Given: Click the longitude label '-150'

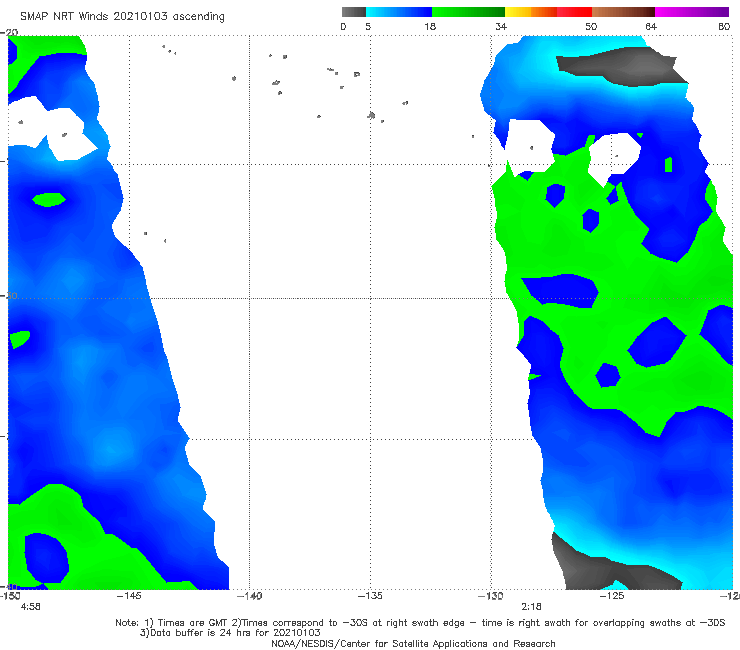Looking at the screenshot, I should click(x=10, y=596).
